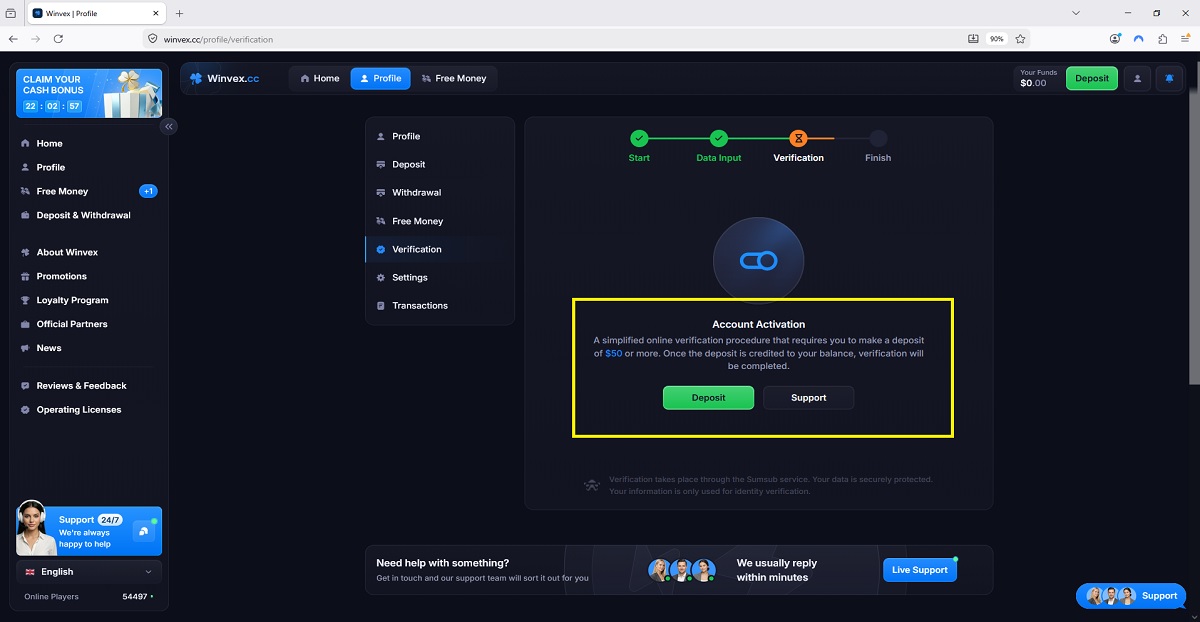1200x622 pixels.
Task: Click the Finish step circle
Action: point(878,139)
